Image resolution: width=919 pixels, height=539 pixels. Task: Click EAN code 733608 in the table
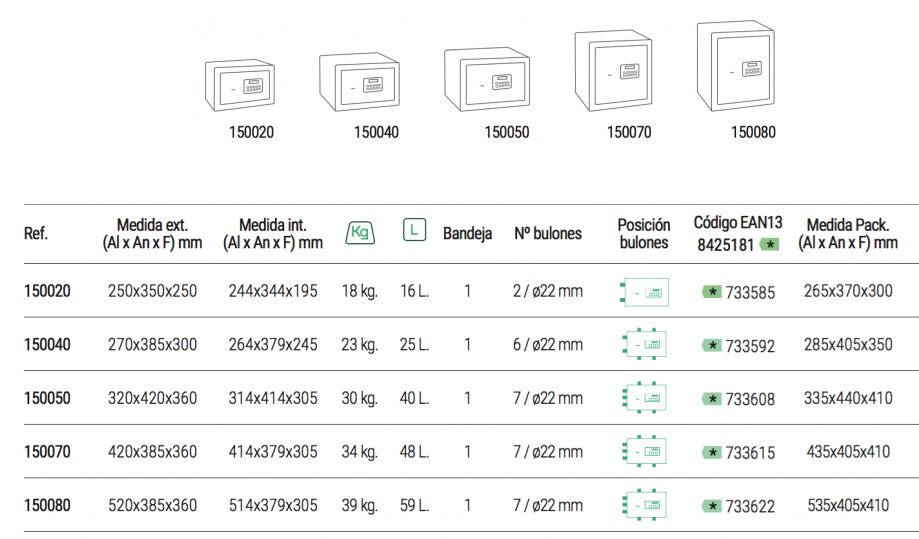(750, 399)
